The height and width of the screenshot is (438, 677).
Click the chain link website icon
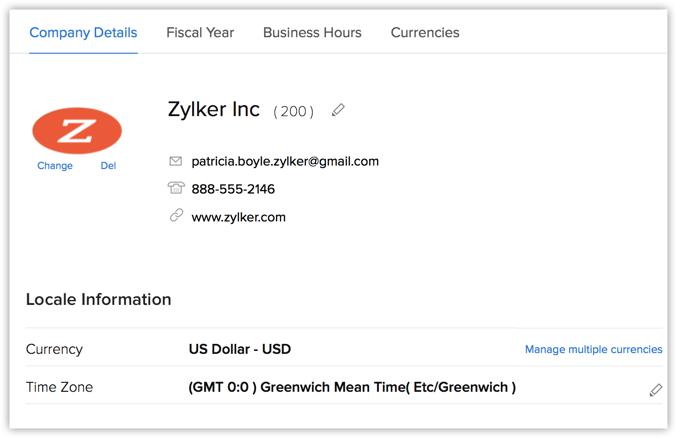pyautogui.click(x=176, y=215)
